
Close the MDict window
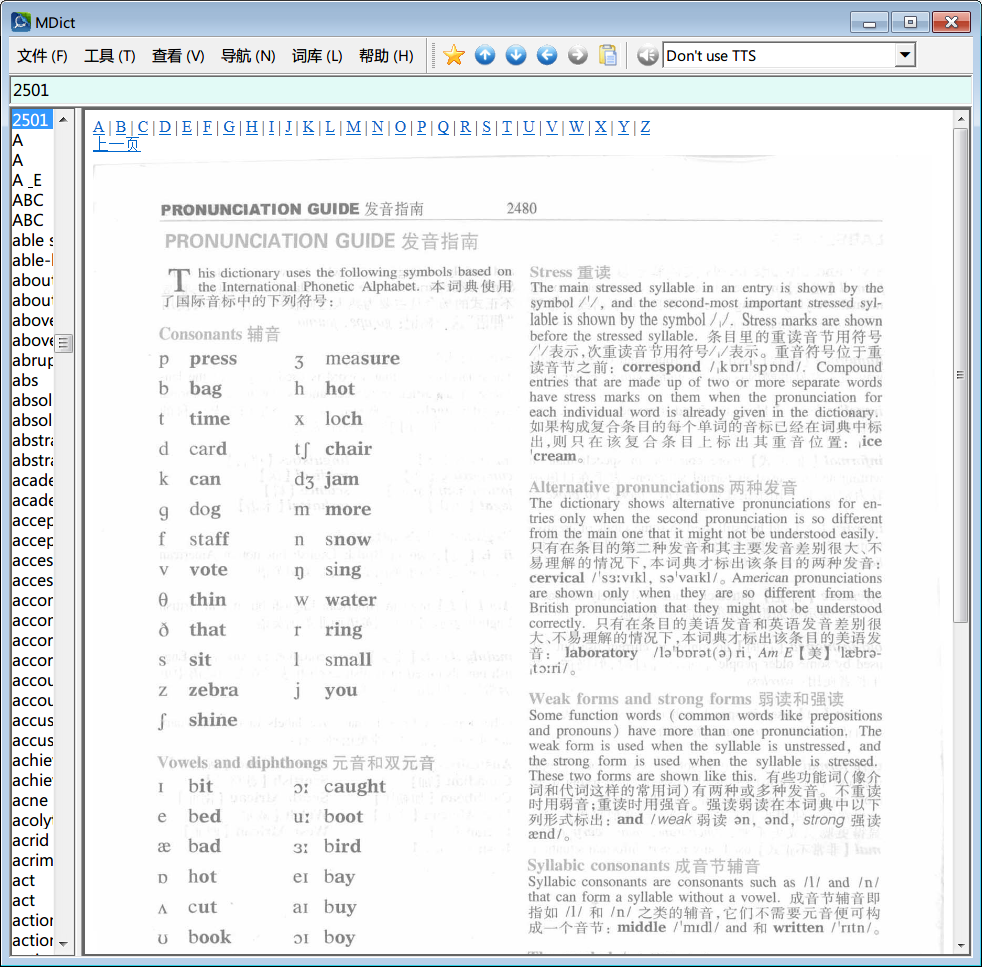951,23
